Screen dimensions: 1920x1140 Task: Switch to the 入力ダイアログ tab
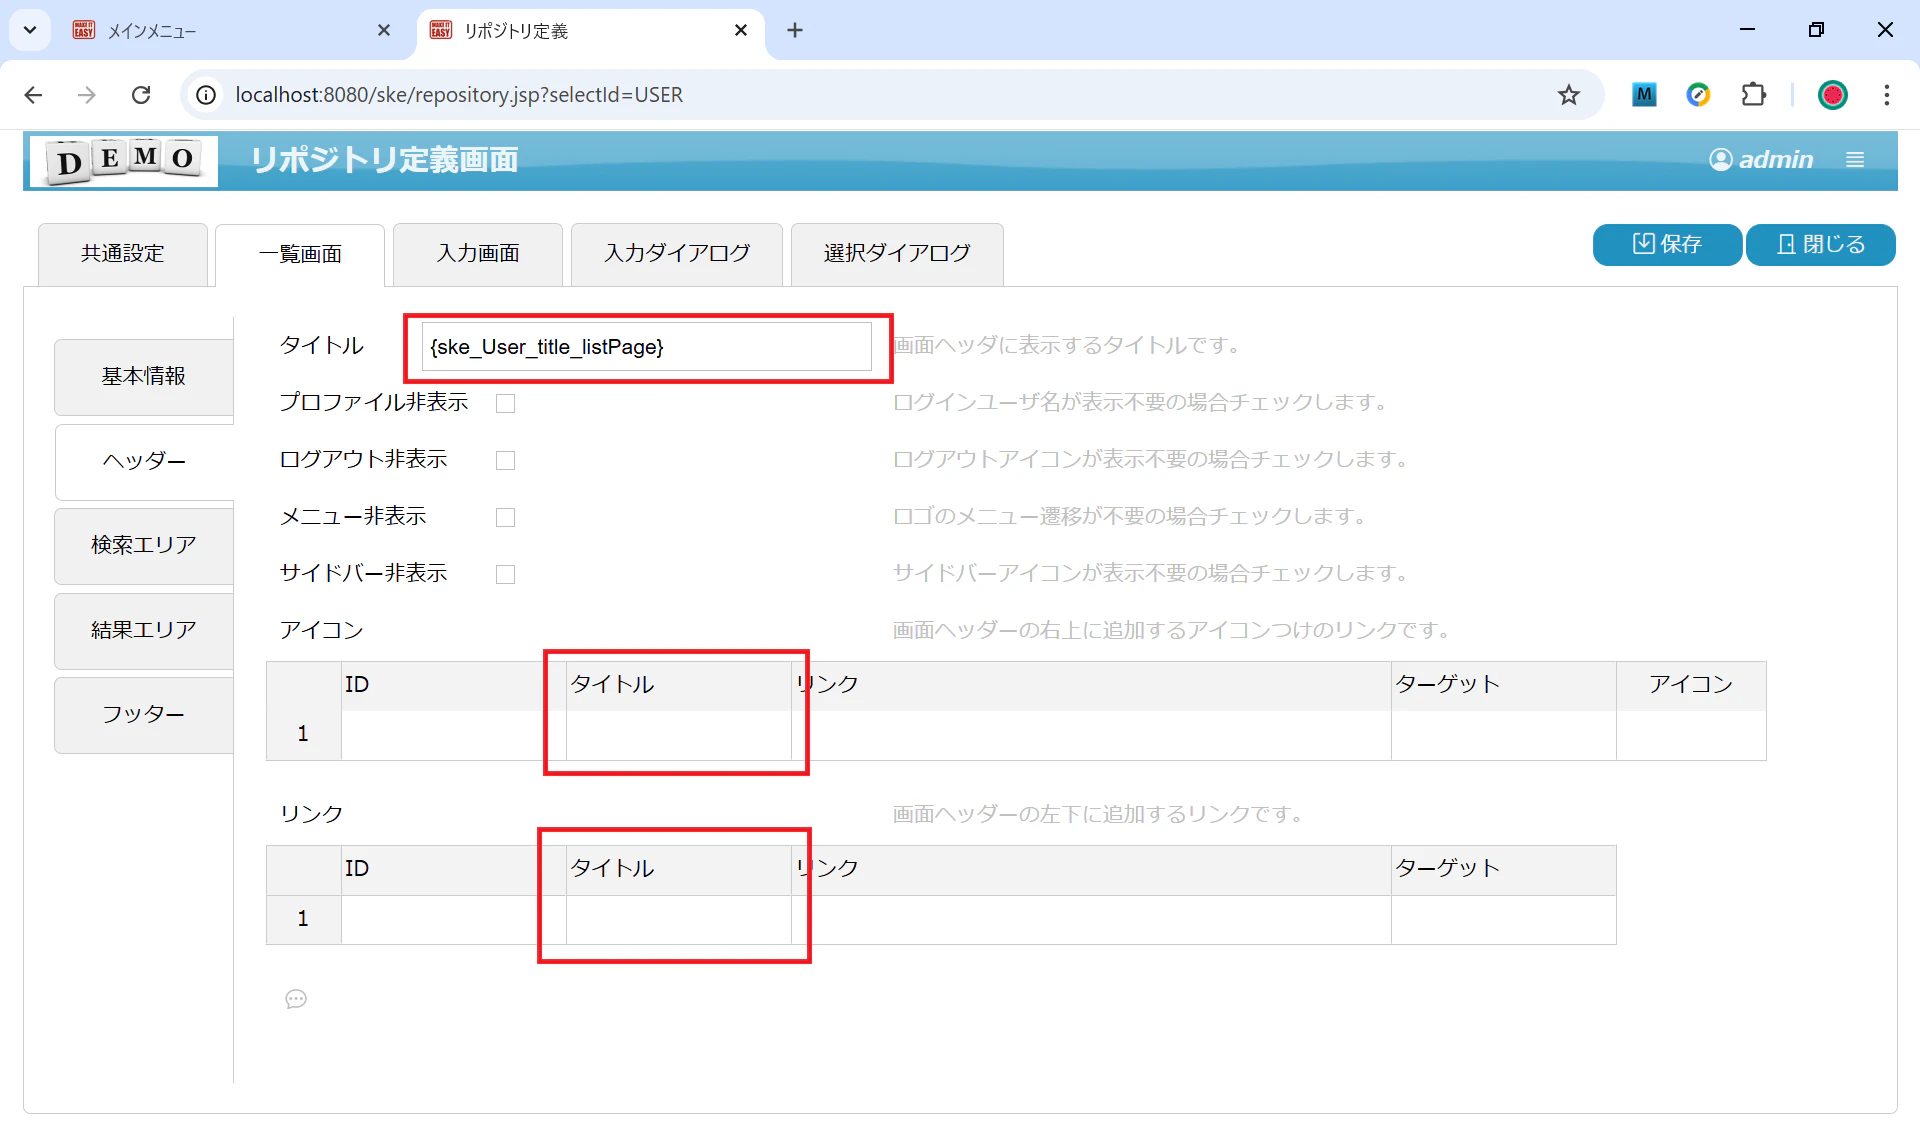coord(677,254)
